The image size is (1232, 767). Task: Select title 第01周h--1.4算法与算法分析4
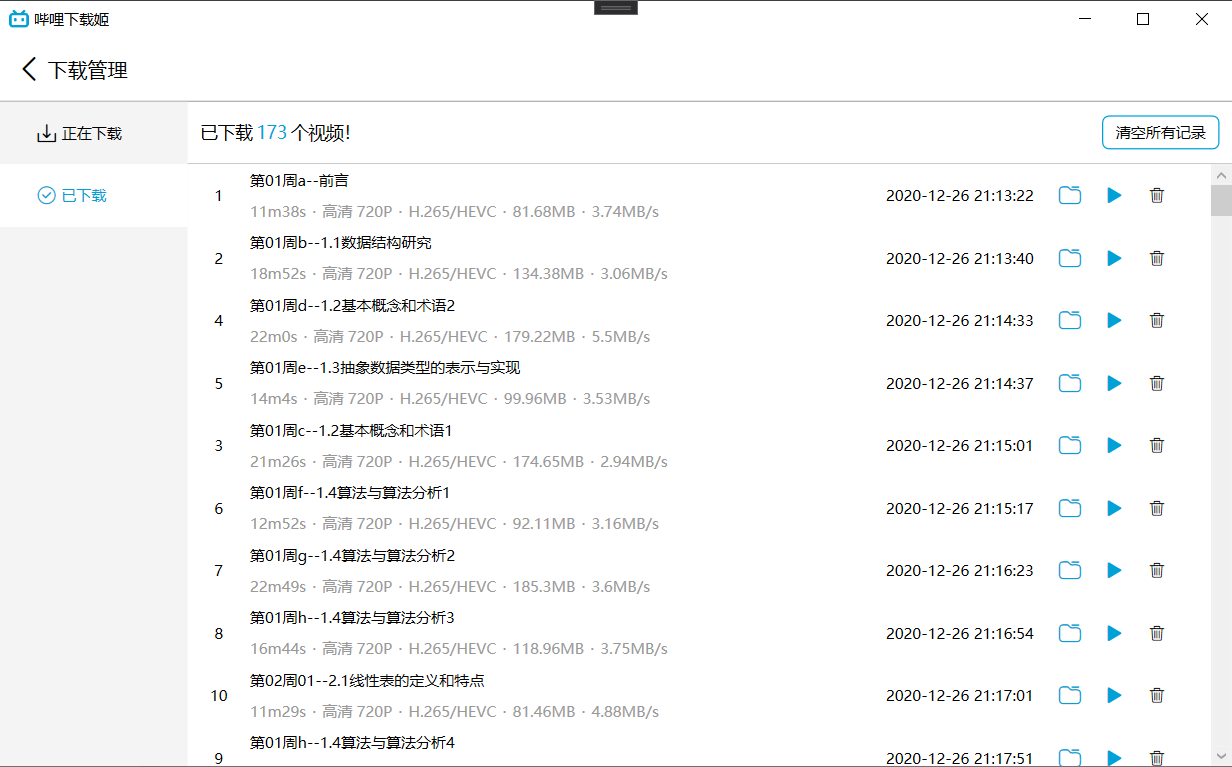click(x=352, y=743)
